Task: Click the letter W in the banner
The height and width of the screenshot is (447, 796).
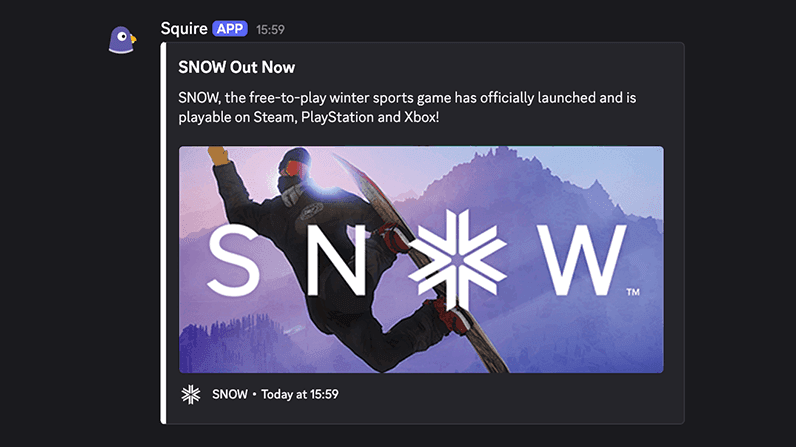Action: [x=582, y=260]
